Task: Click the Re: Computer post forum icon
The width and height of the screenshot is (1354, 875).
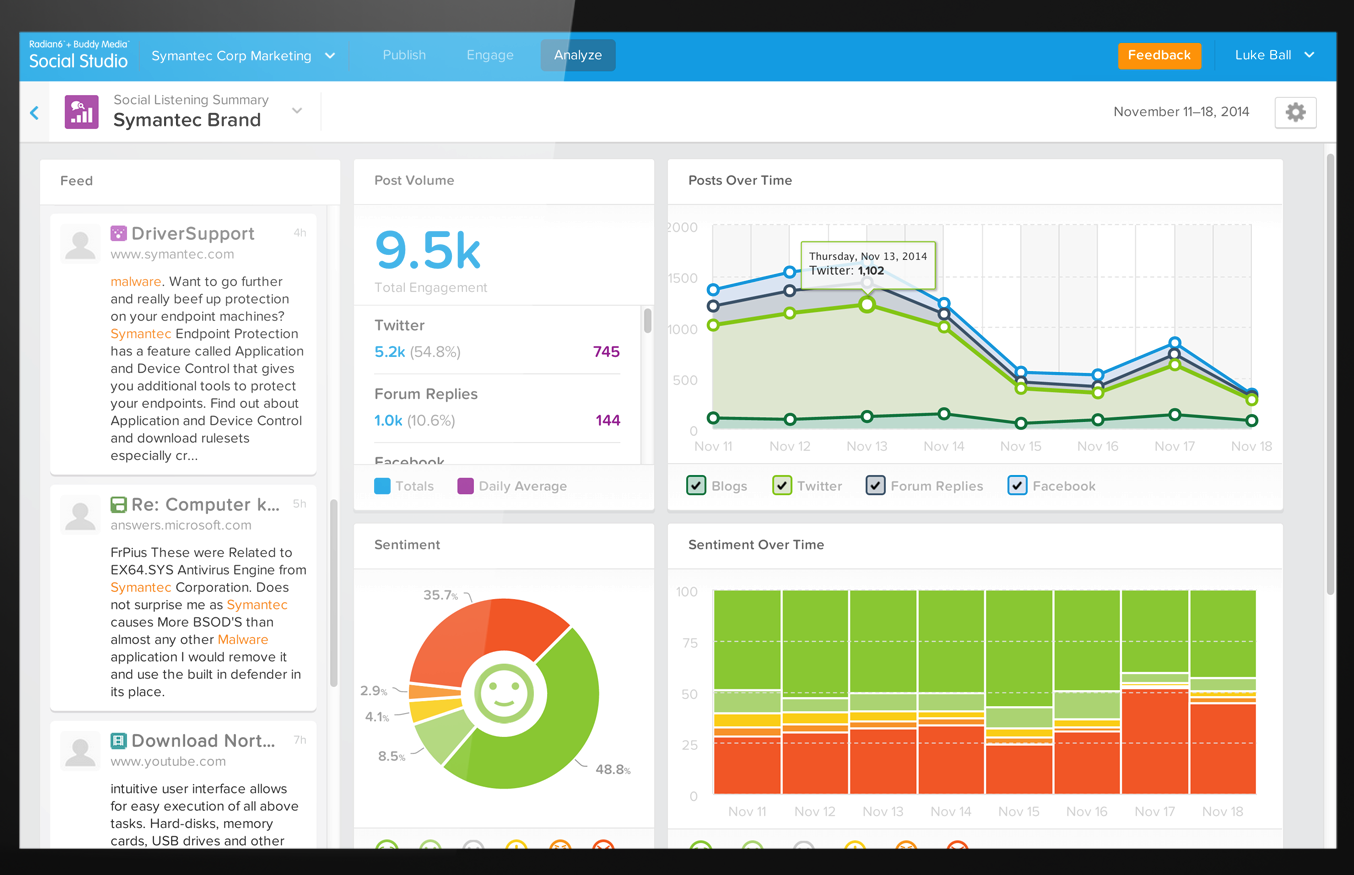Action: pos(118,505)
